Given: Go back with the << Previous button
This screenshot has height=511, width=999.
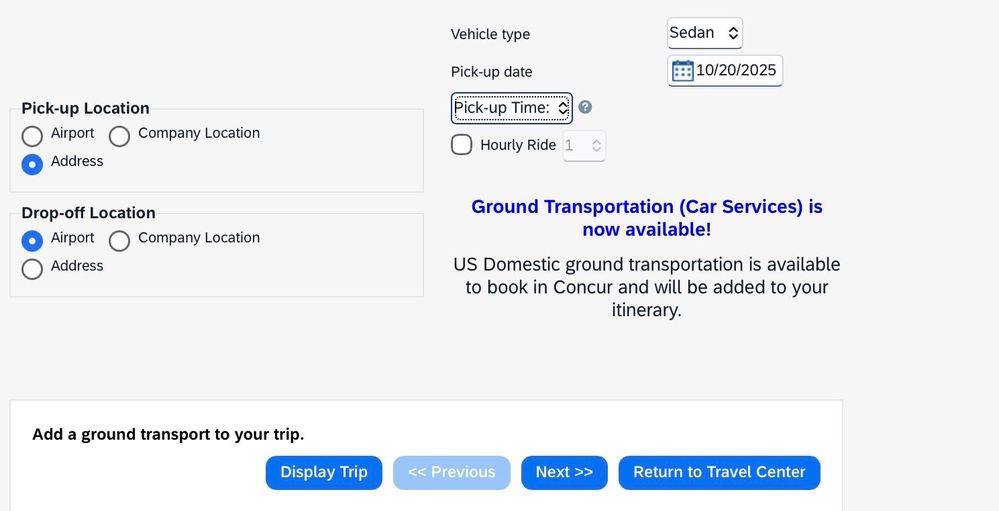Looking at the screenshot, I should [x=452, y=472].
